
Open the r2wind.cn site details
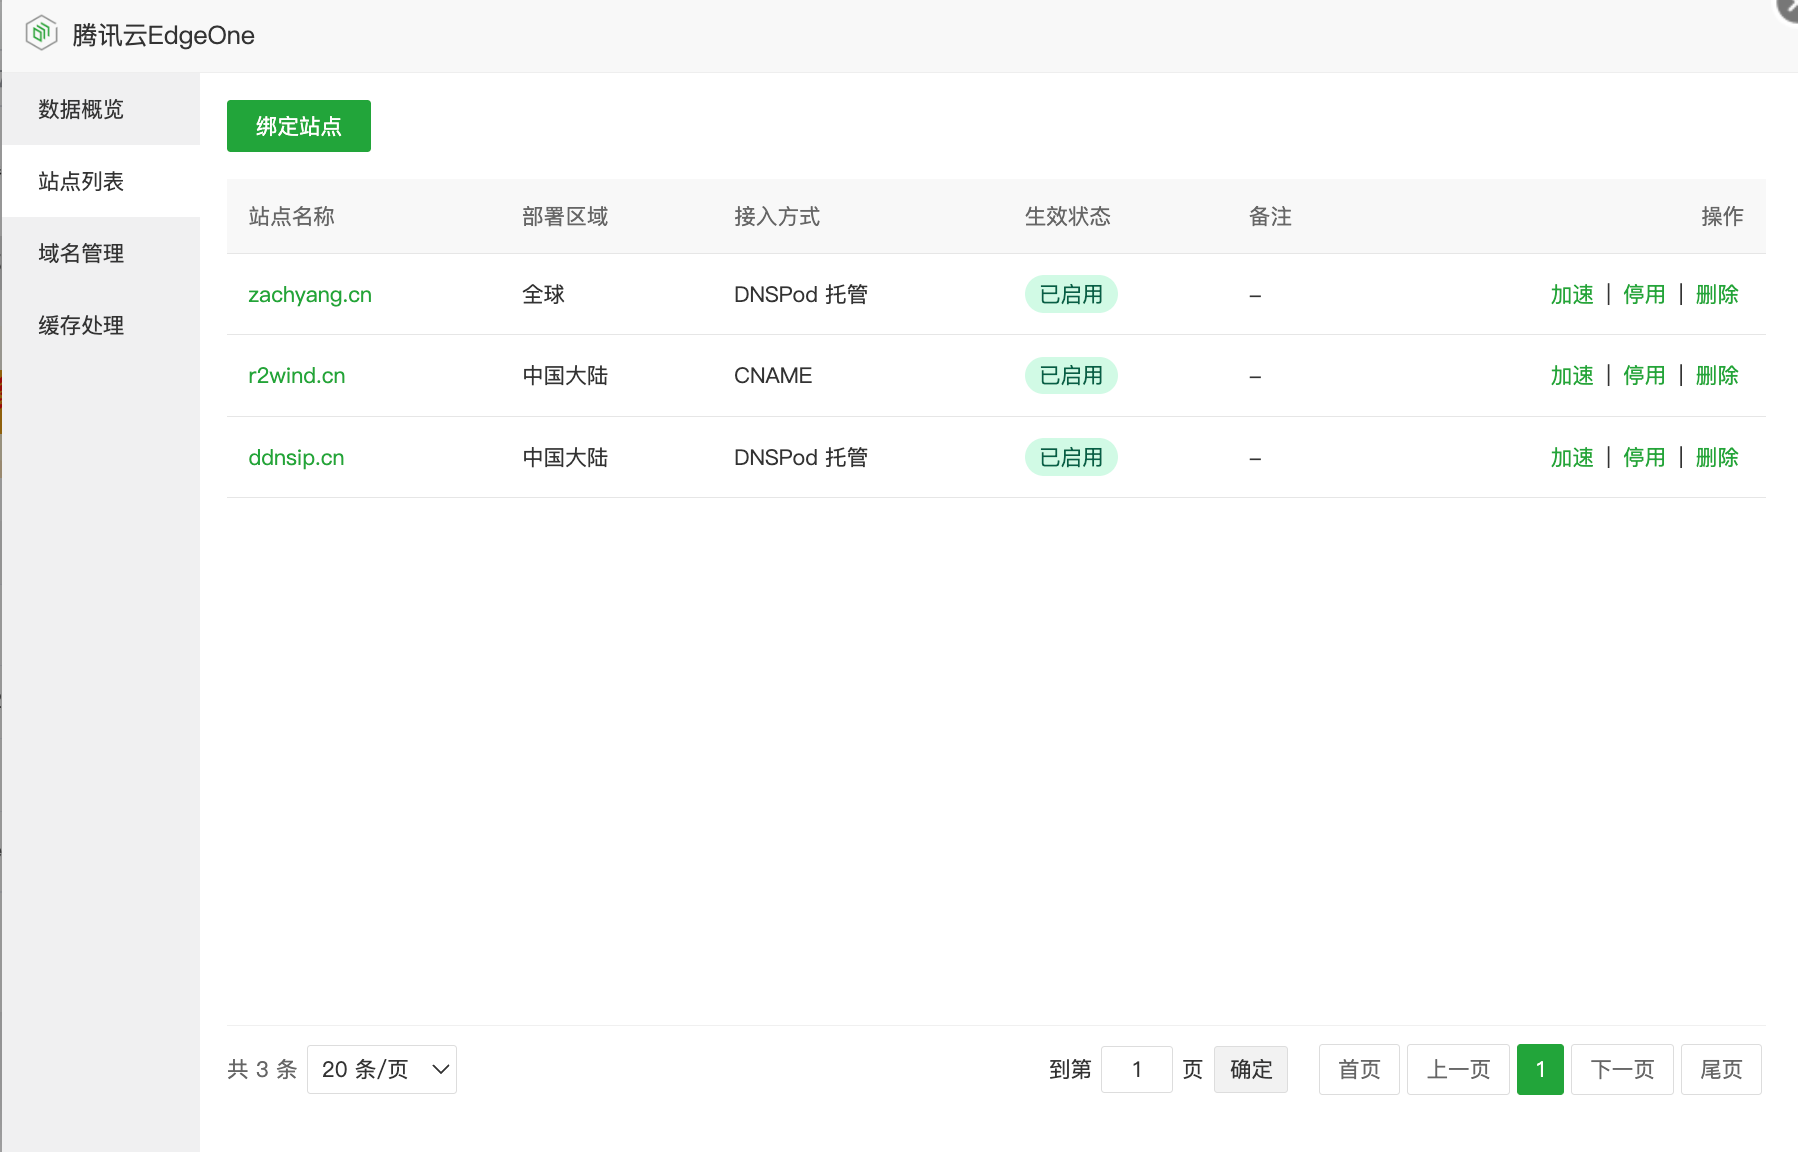(296, 375)
